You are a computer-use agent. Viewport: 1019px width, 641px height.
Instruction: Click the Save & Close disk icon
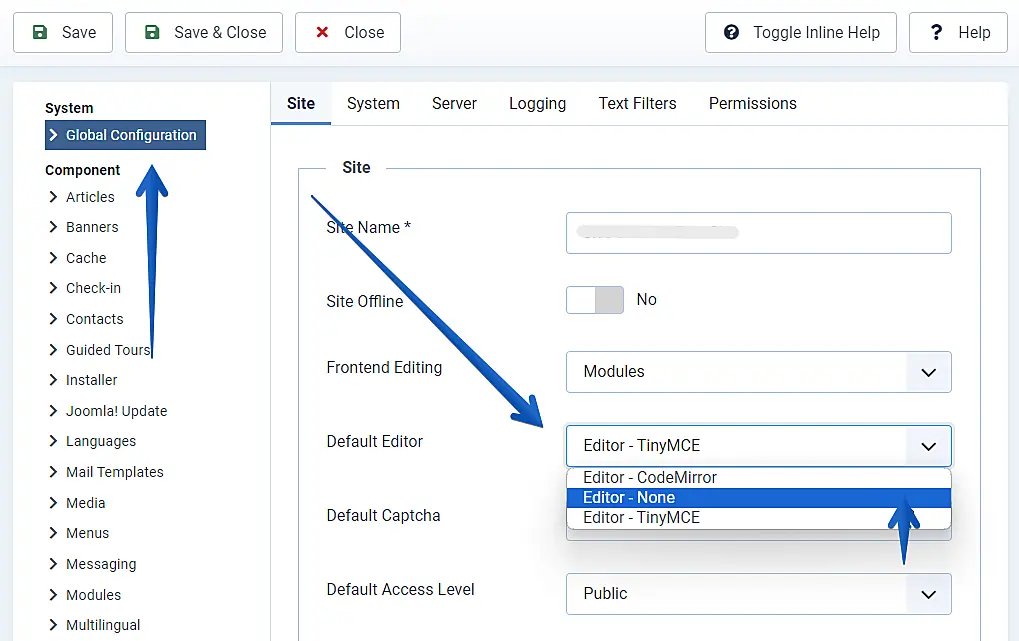(152, 33)
